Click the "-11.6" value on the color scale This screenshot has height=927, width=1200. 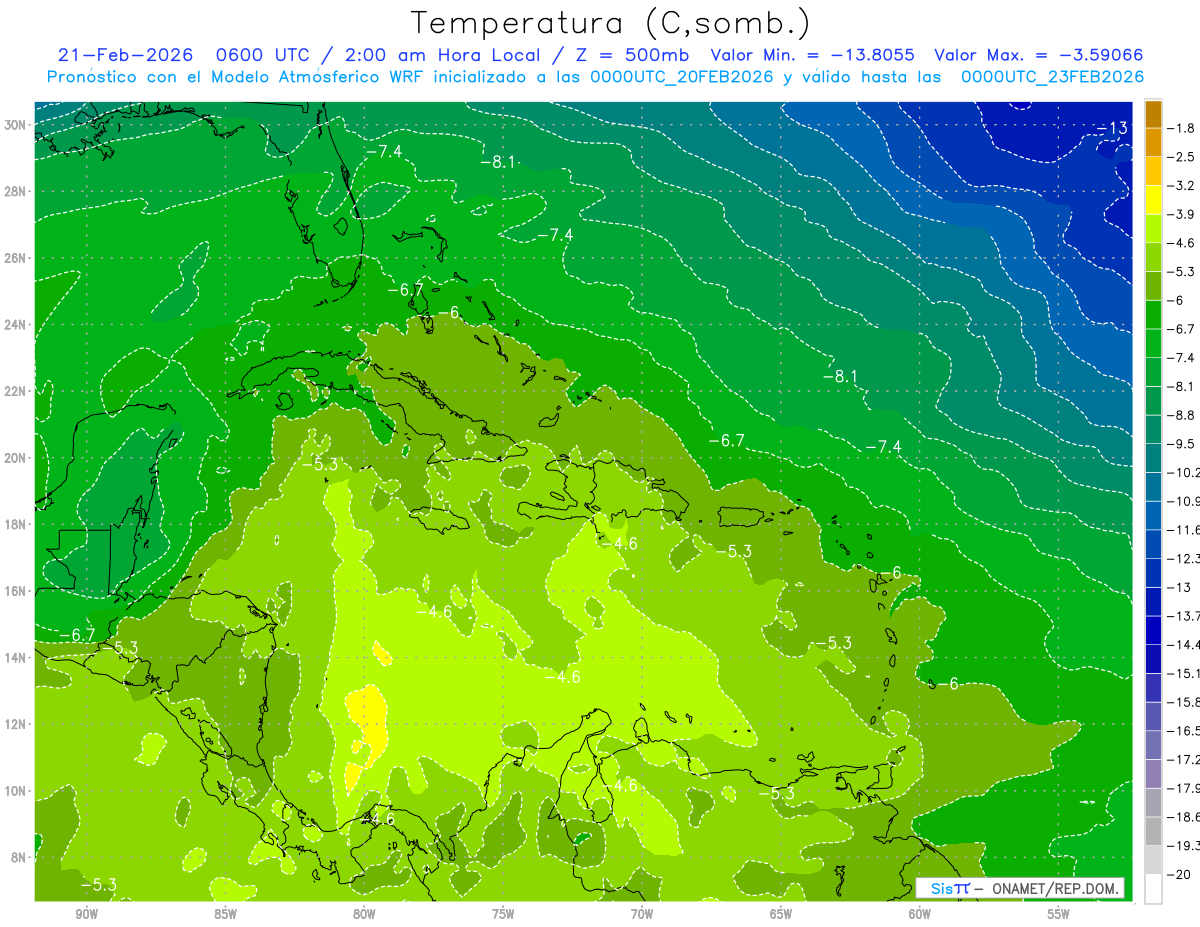[1182, 529]
